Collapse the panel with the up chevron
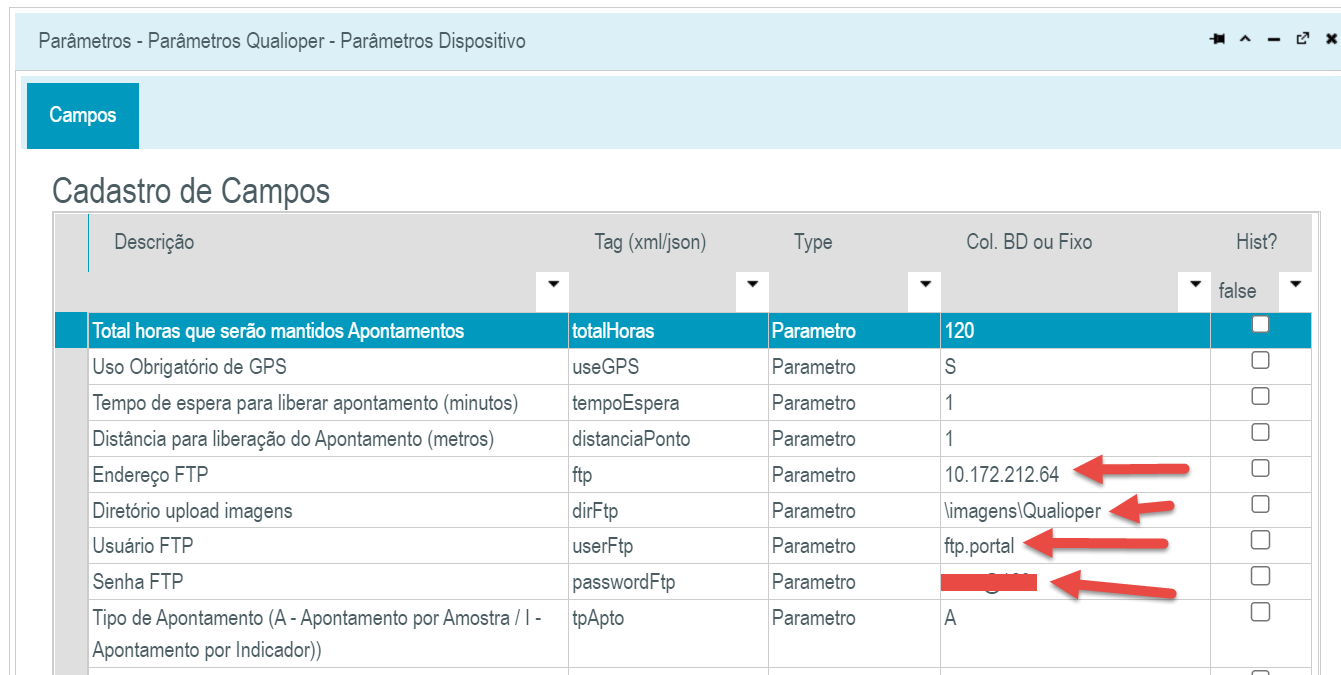 (x=1245, y=40)
